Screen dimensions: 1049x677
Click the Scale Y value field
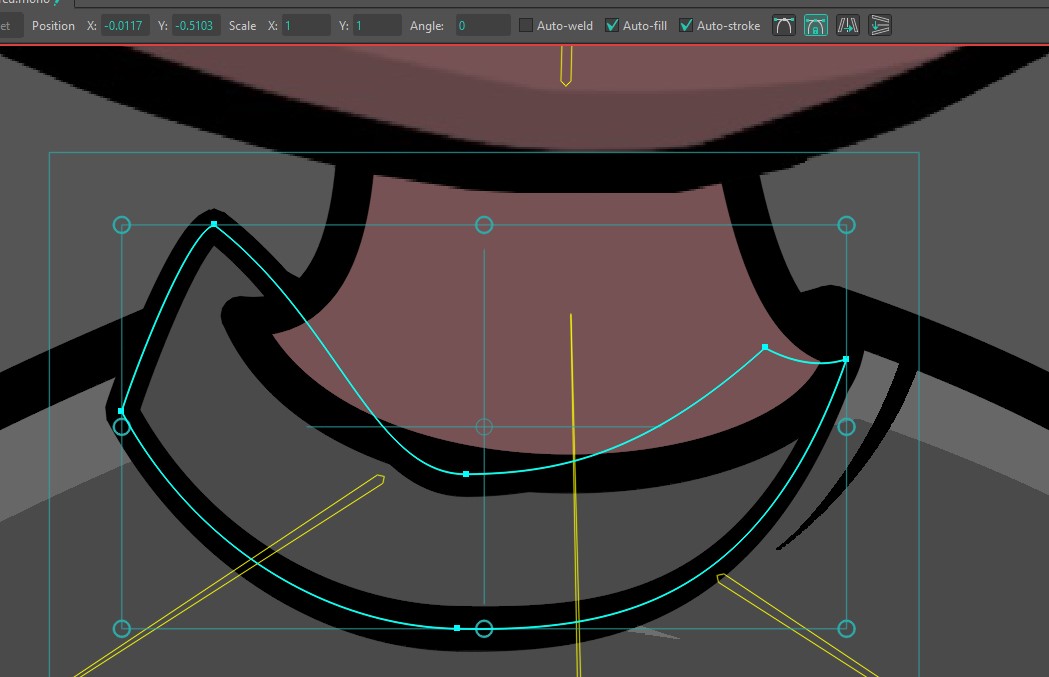[377, 25]
